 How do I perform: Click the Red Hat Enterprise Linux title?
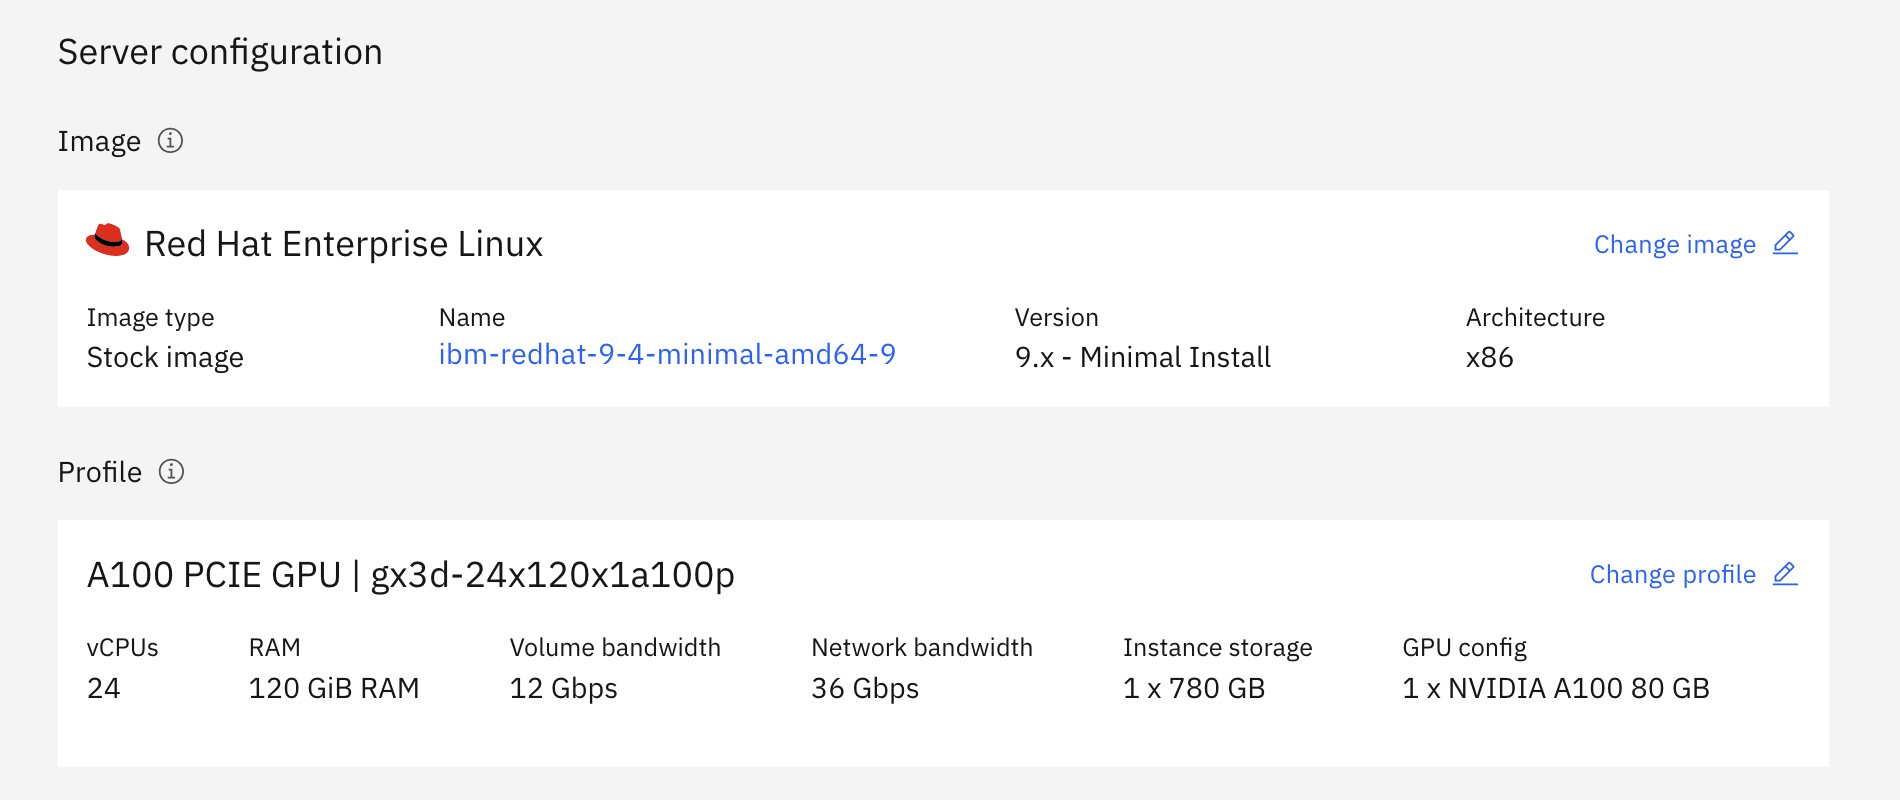point(343,244)
